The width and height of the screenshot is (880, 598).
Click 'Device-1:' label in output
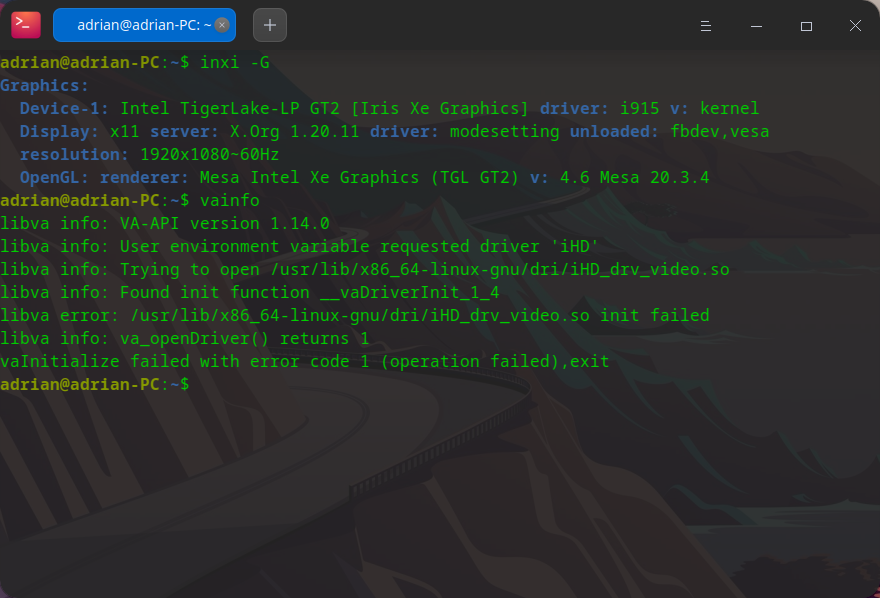coord(64,108)
